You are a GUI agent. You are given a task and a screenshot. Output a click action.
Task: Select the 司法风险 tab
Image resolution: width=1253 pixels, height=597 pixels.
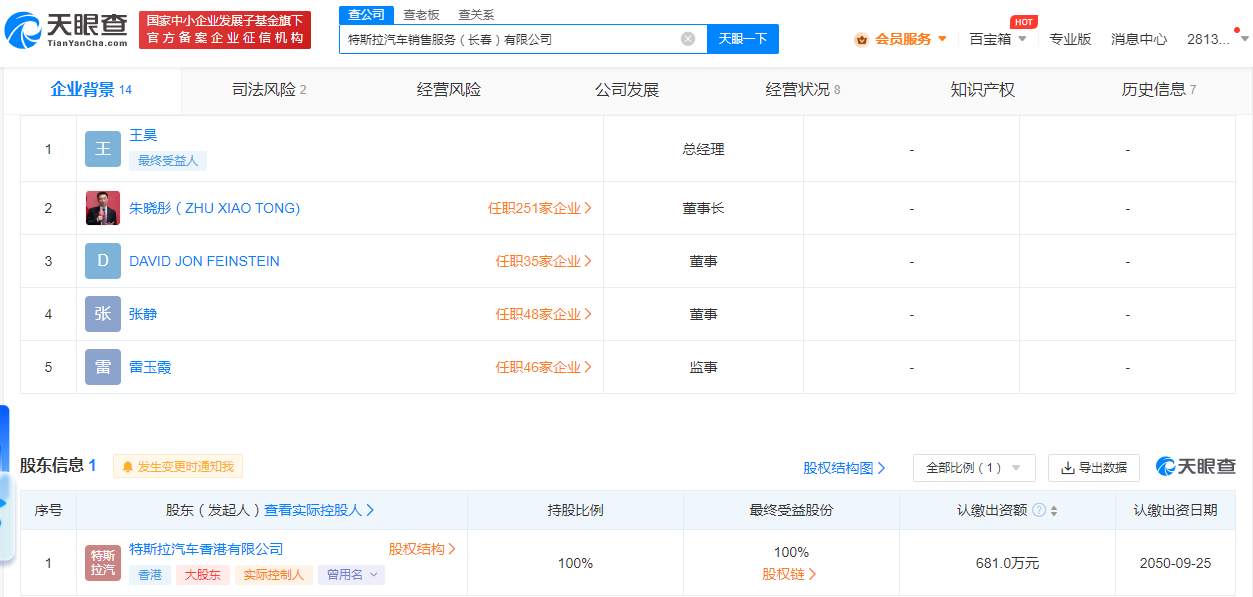tap(269, 90)
